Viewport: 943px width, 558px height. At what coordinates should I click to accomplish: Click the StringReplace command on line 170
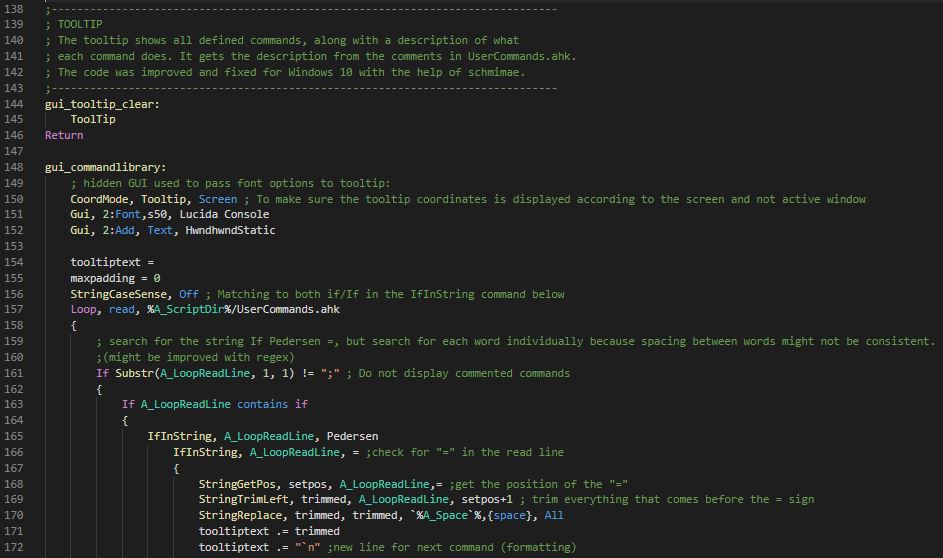(x=243, y=515)
